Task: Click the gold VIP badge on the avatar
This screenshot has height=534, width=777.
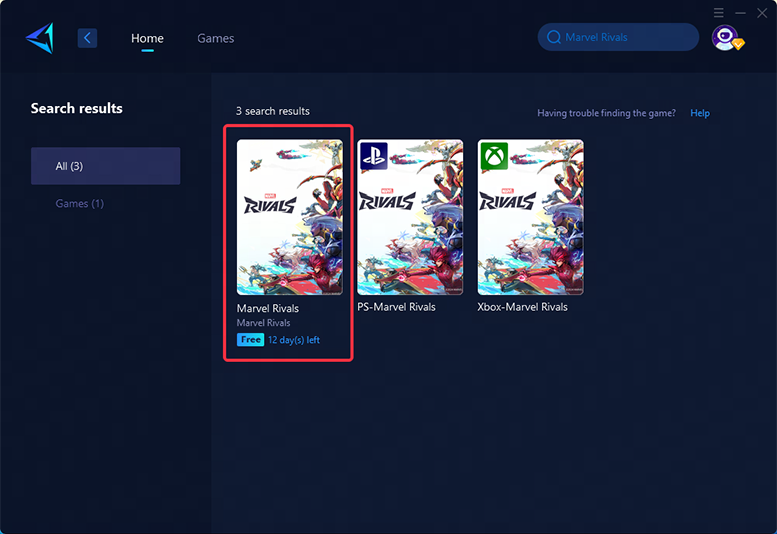Action: (738, 44)
